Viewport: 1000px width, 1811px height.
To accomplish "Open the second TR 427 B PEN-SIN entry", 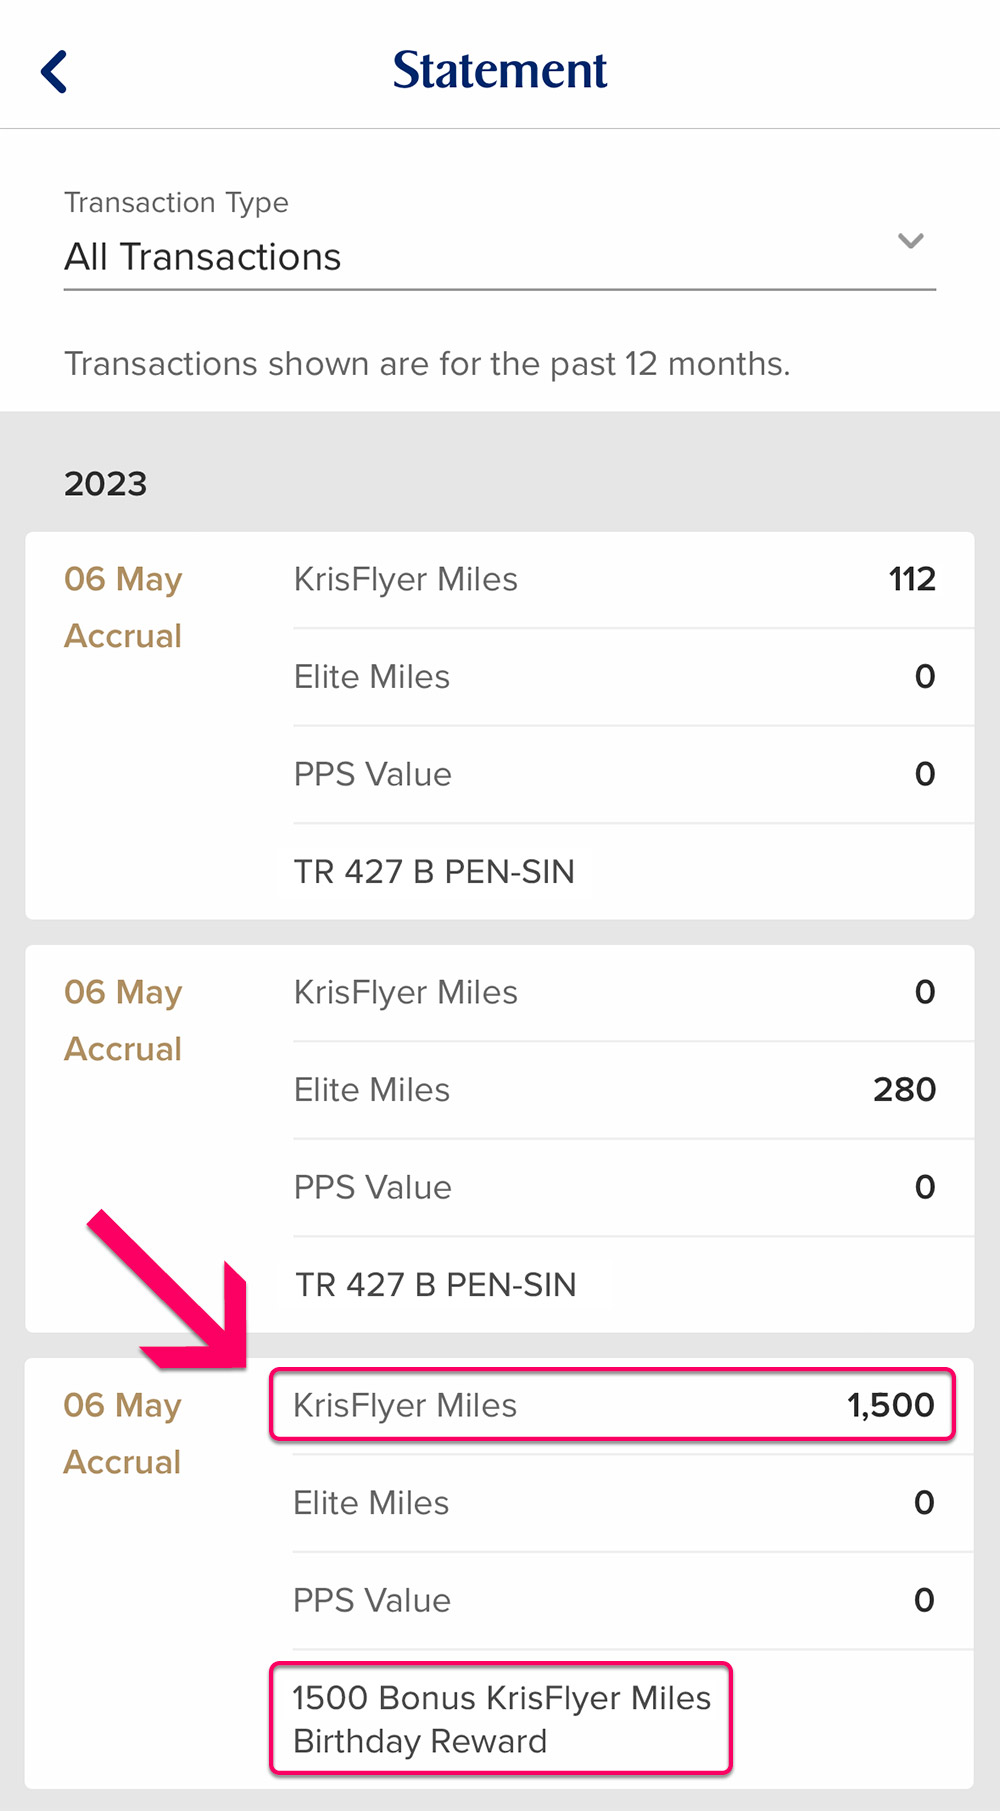I will 436,1284.
